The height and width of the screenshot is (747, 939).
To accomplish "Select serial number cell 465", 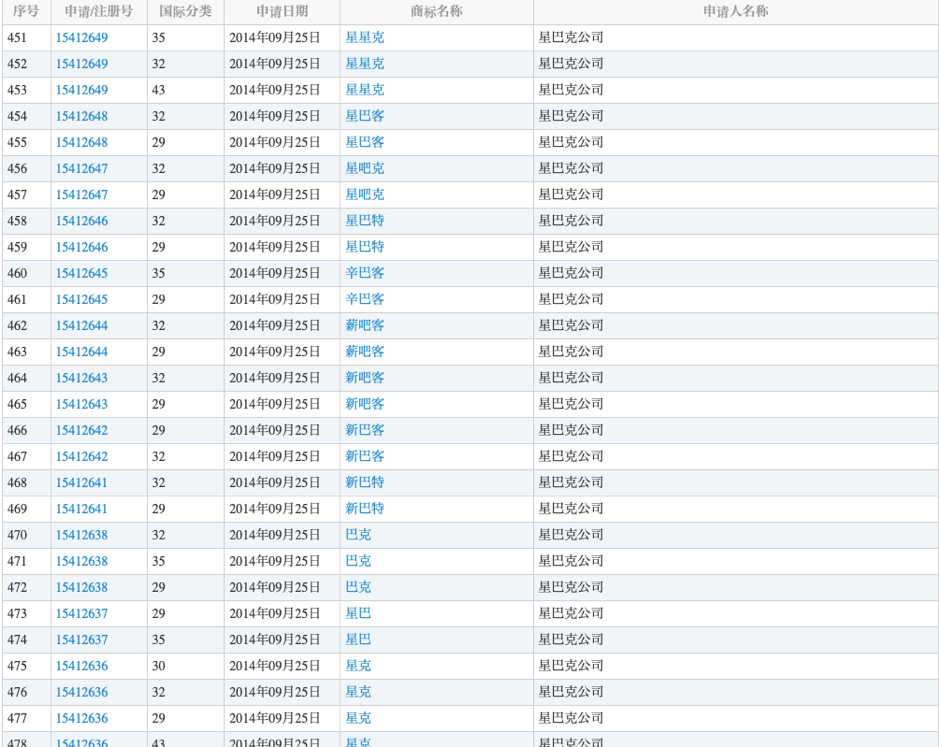I will point(17,404).
